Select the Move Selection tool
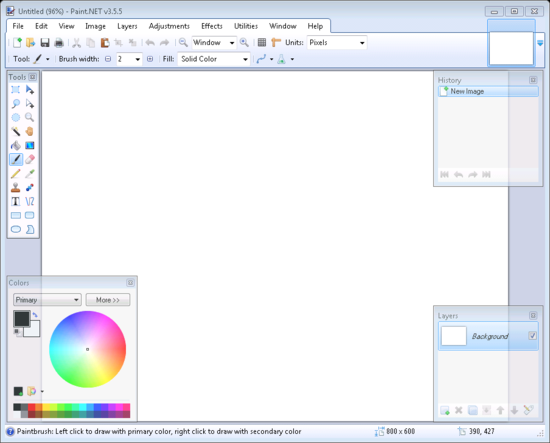Image resolution: width=550 pixels, height=443 pixels. pyautogui.click(x=30, y=103)
